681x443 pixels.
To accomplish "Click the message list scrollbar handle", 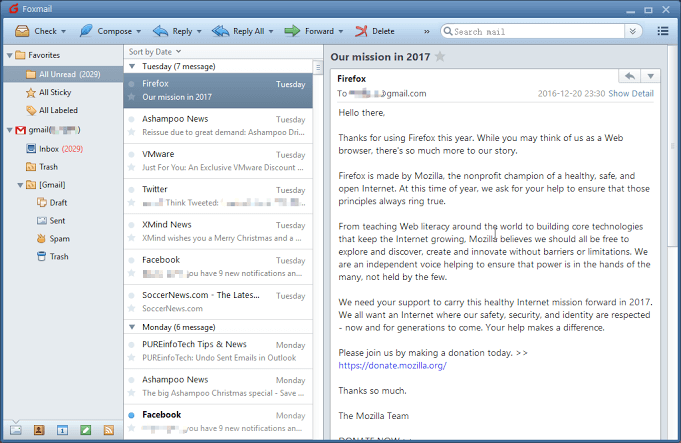I will [318, 68].
